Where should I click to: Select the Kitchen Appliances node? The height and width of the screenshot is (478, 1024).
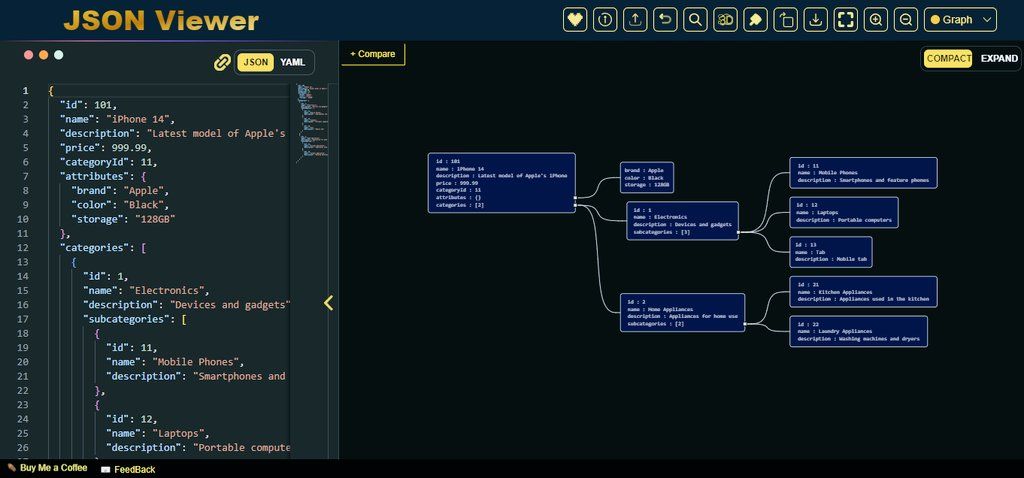tap(863, 292)
